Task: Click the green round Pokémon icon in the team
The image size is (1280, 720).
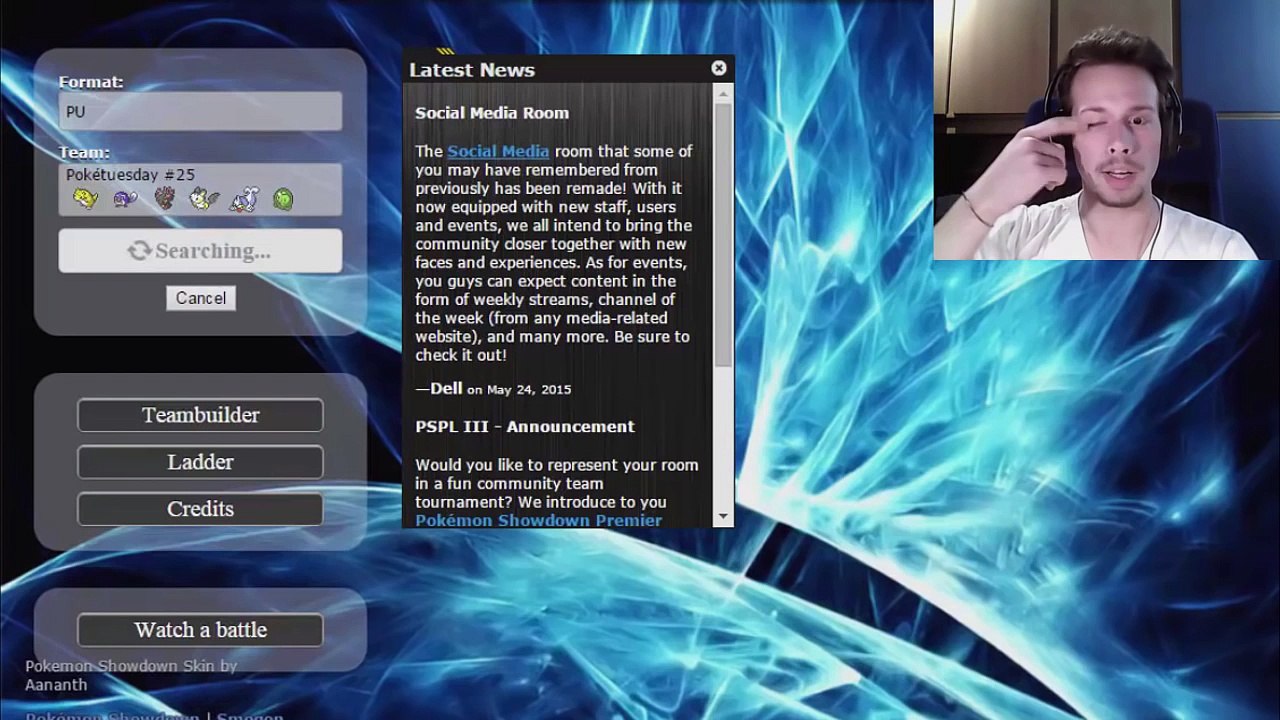Action: click(x=283, y=200)
